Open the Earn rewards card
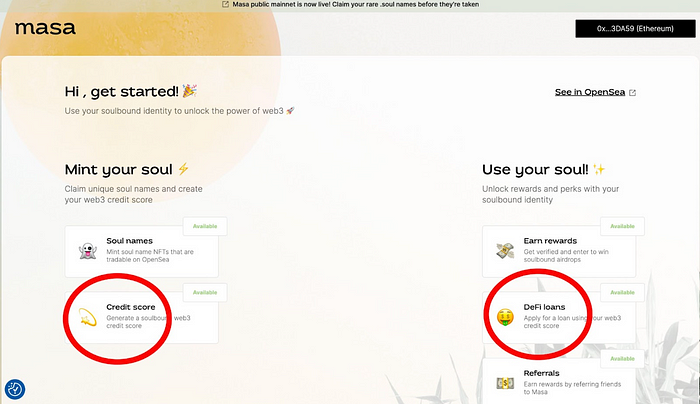The image size is (700, 404). [559, 251]
